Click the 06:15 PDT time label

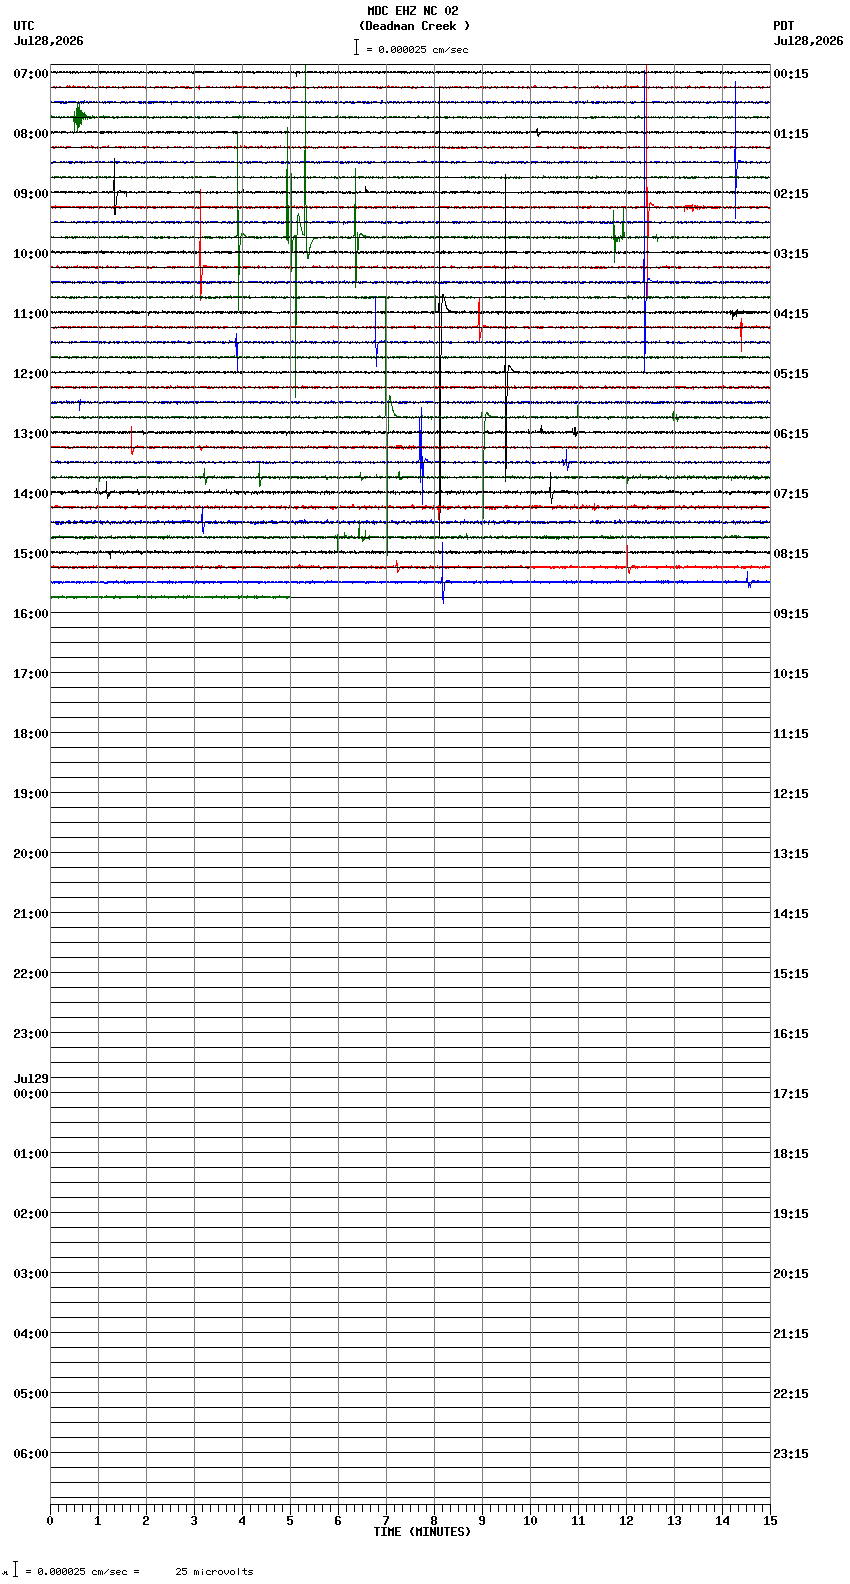click(x=791, y=434)
